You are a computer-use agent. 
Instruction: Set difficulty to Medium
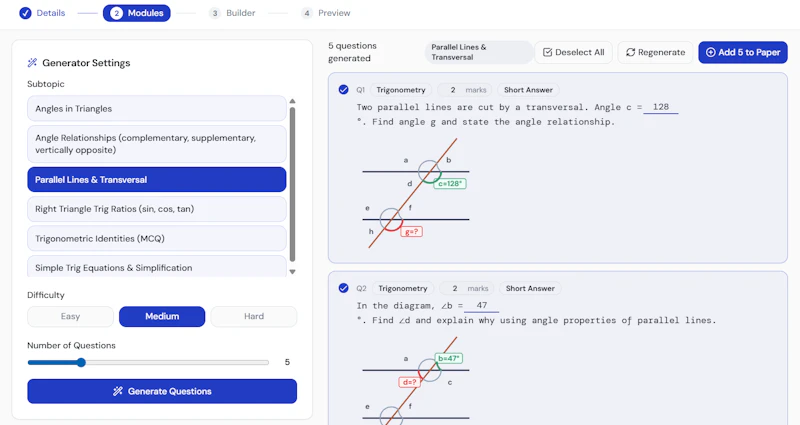[x=162, y=316]
